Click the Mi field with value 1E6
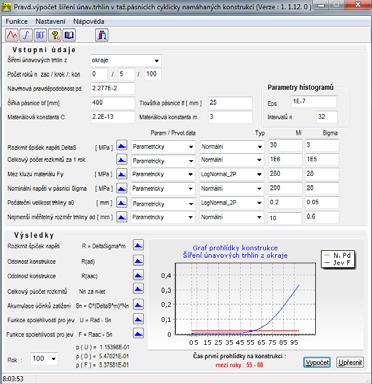The image size is (372, 384). click(x=285, y=160)
